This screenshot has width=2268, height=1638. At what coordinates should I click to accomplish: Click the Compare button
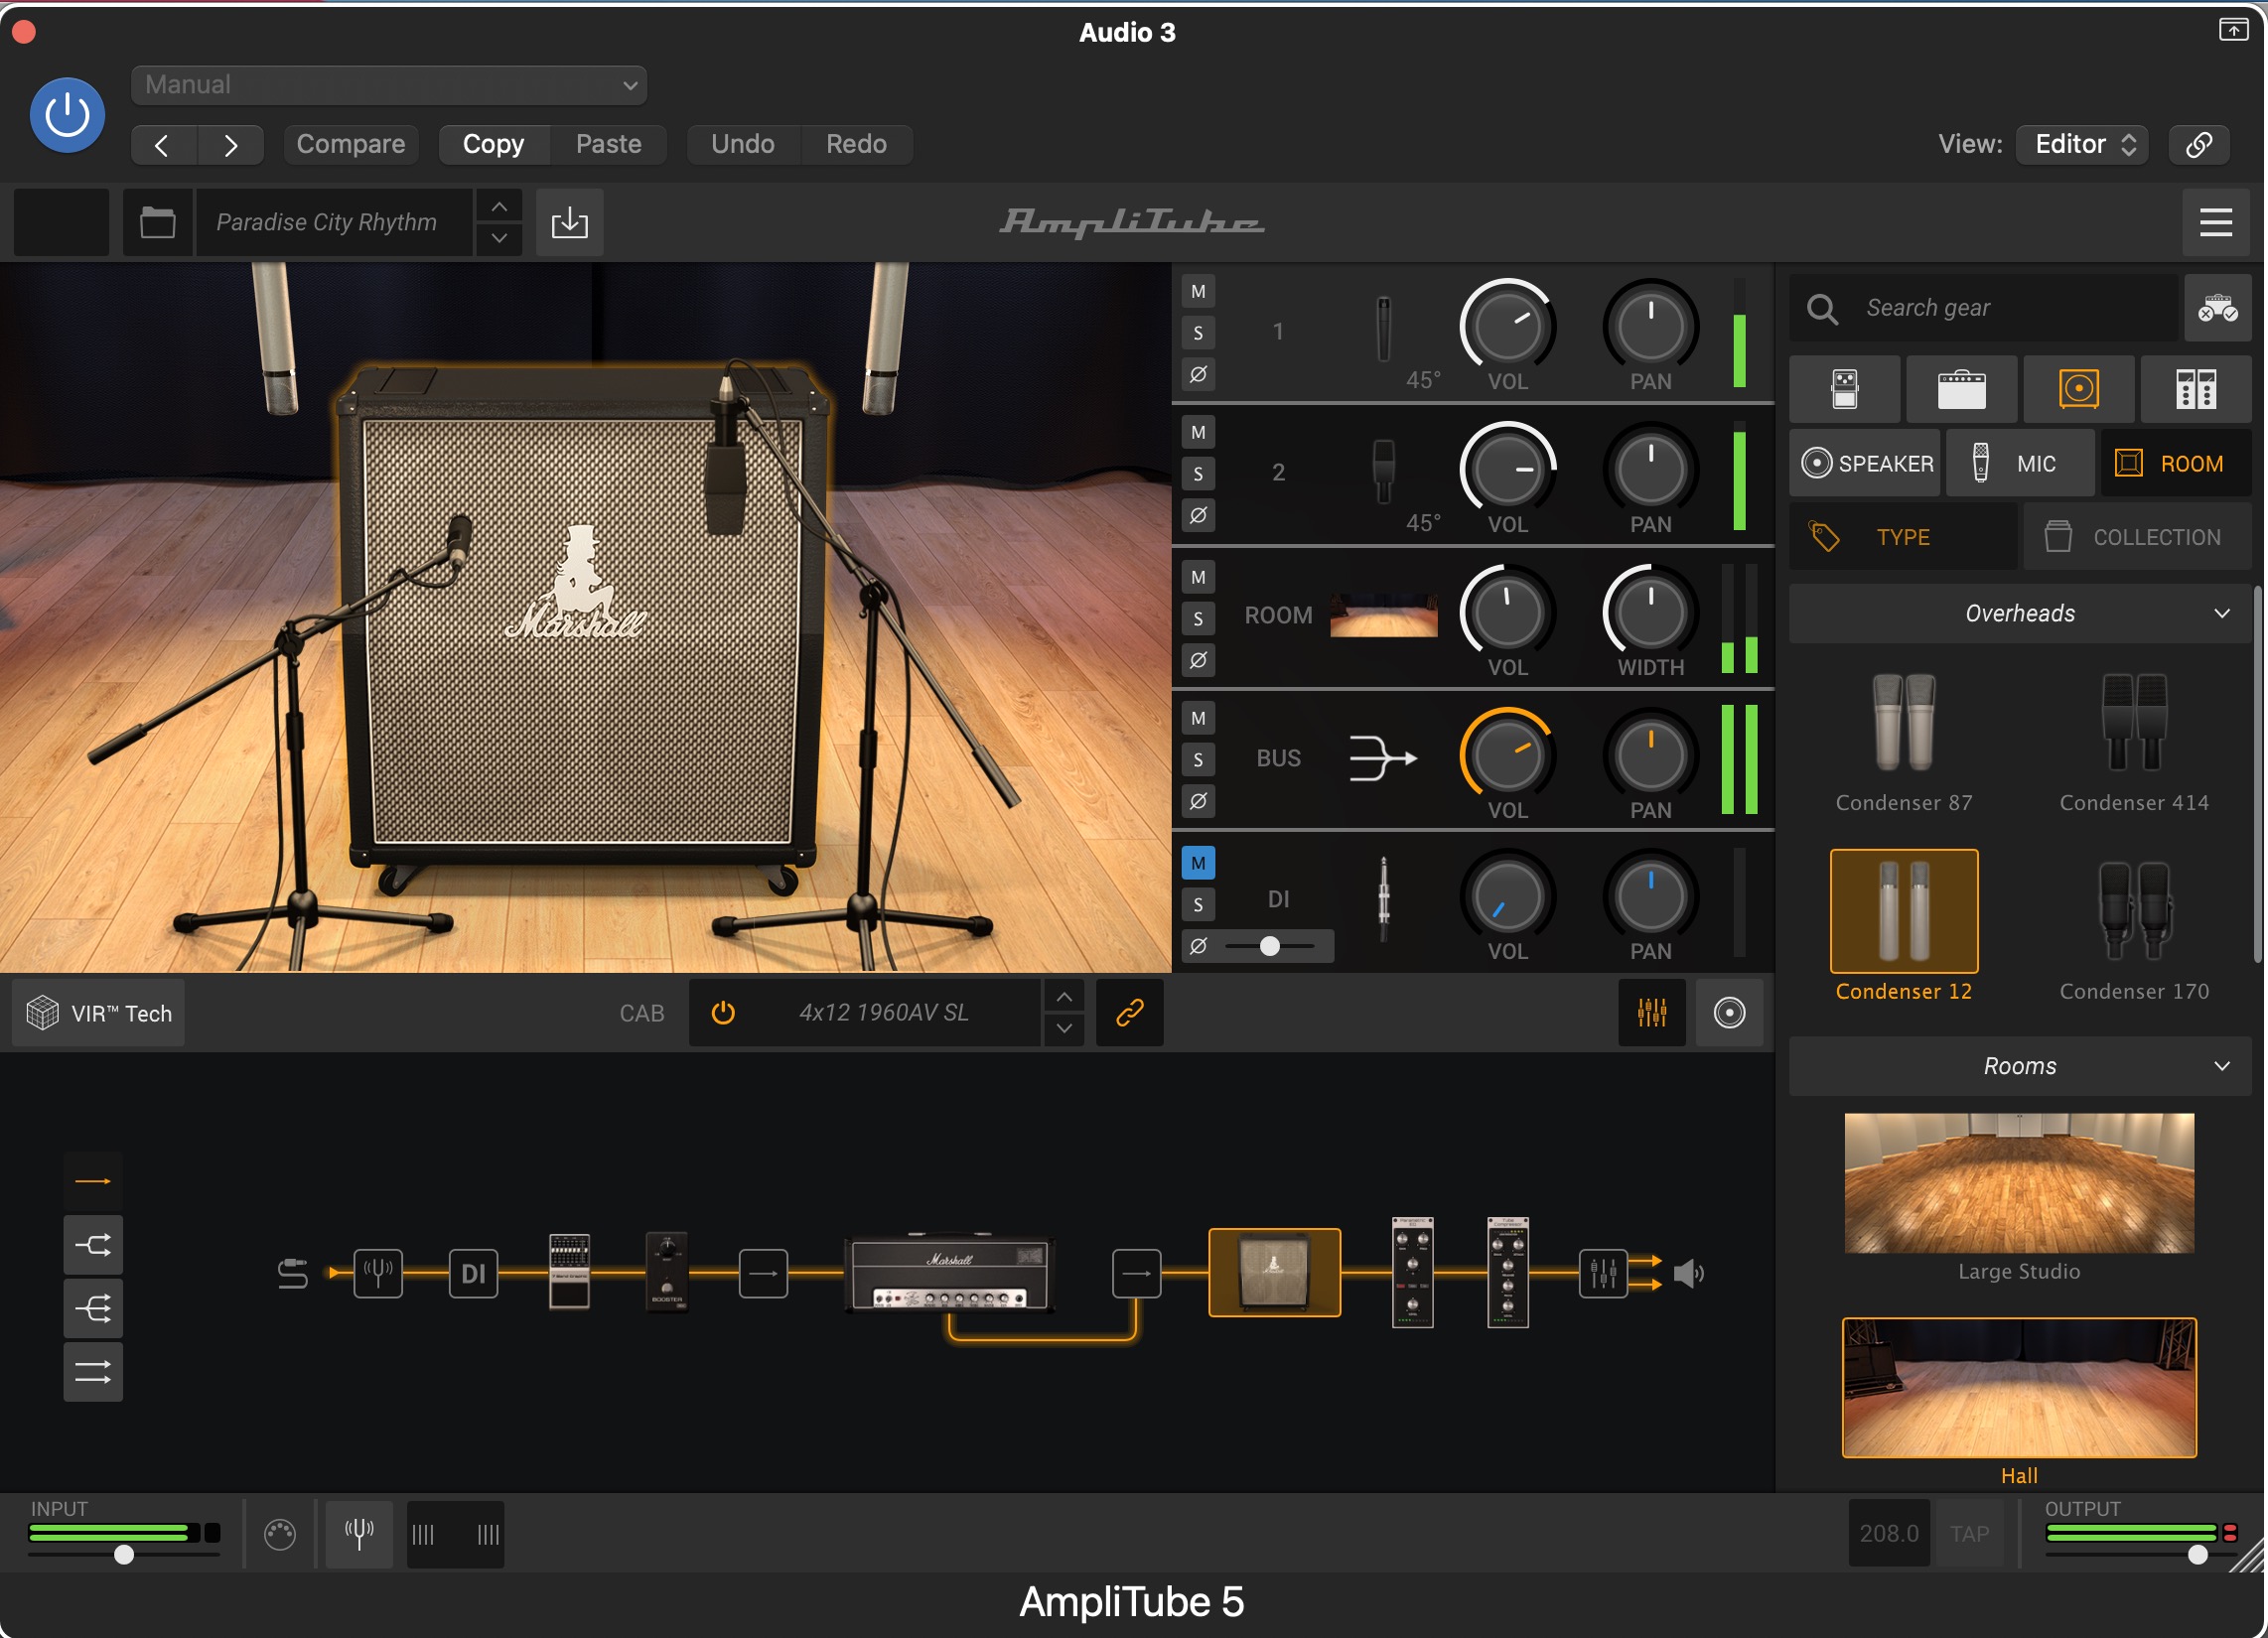pyautogui.click(x=351, y=145)
